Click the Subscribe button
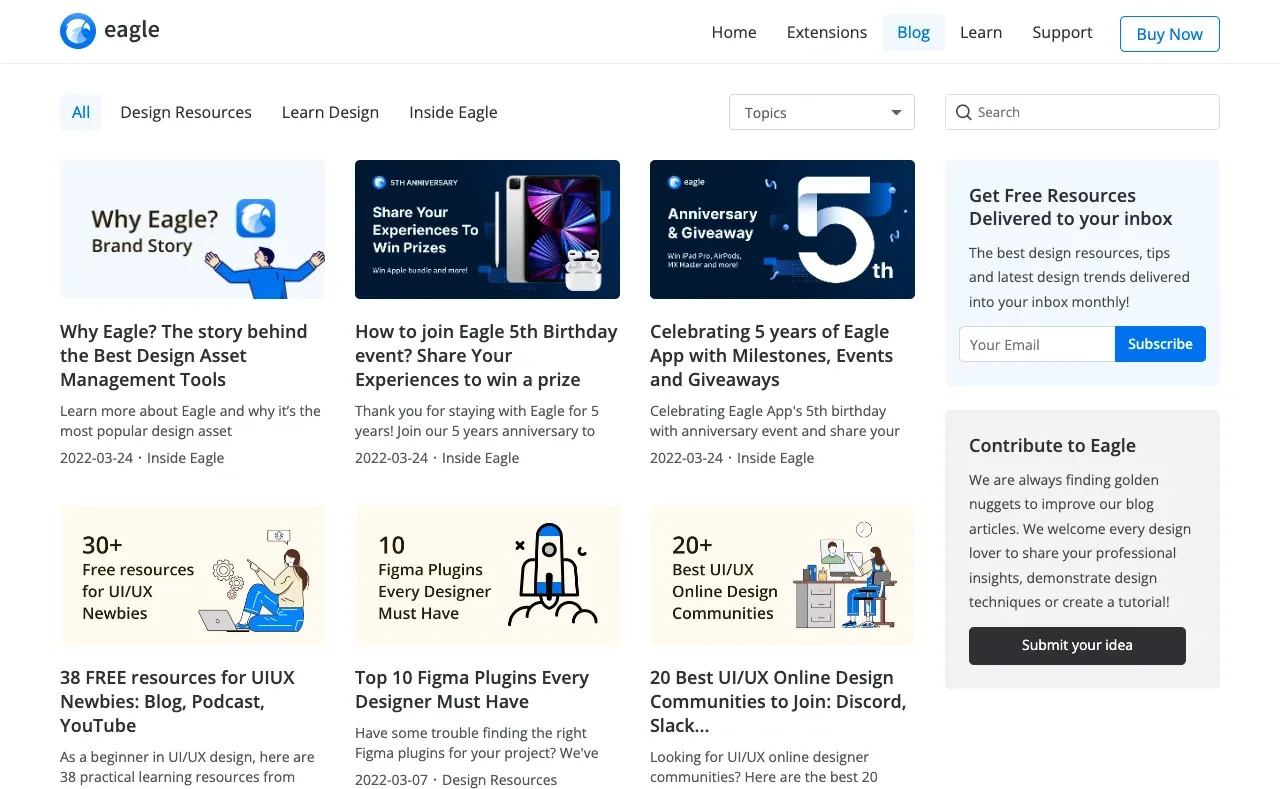 (1160, 344)
